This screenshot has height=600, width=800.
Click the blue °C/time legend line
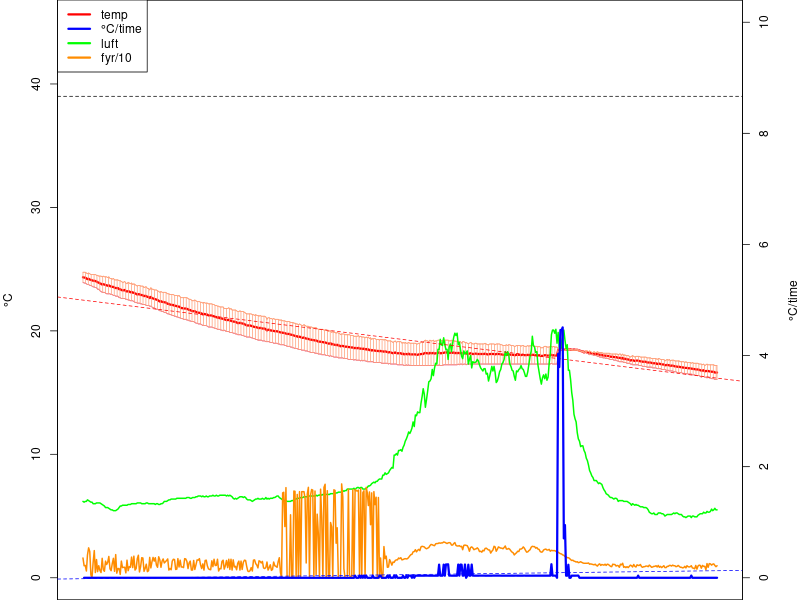click(79, 29)
